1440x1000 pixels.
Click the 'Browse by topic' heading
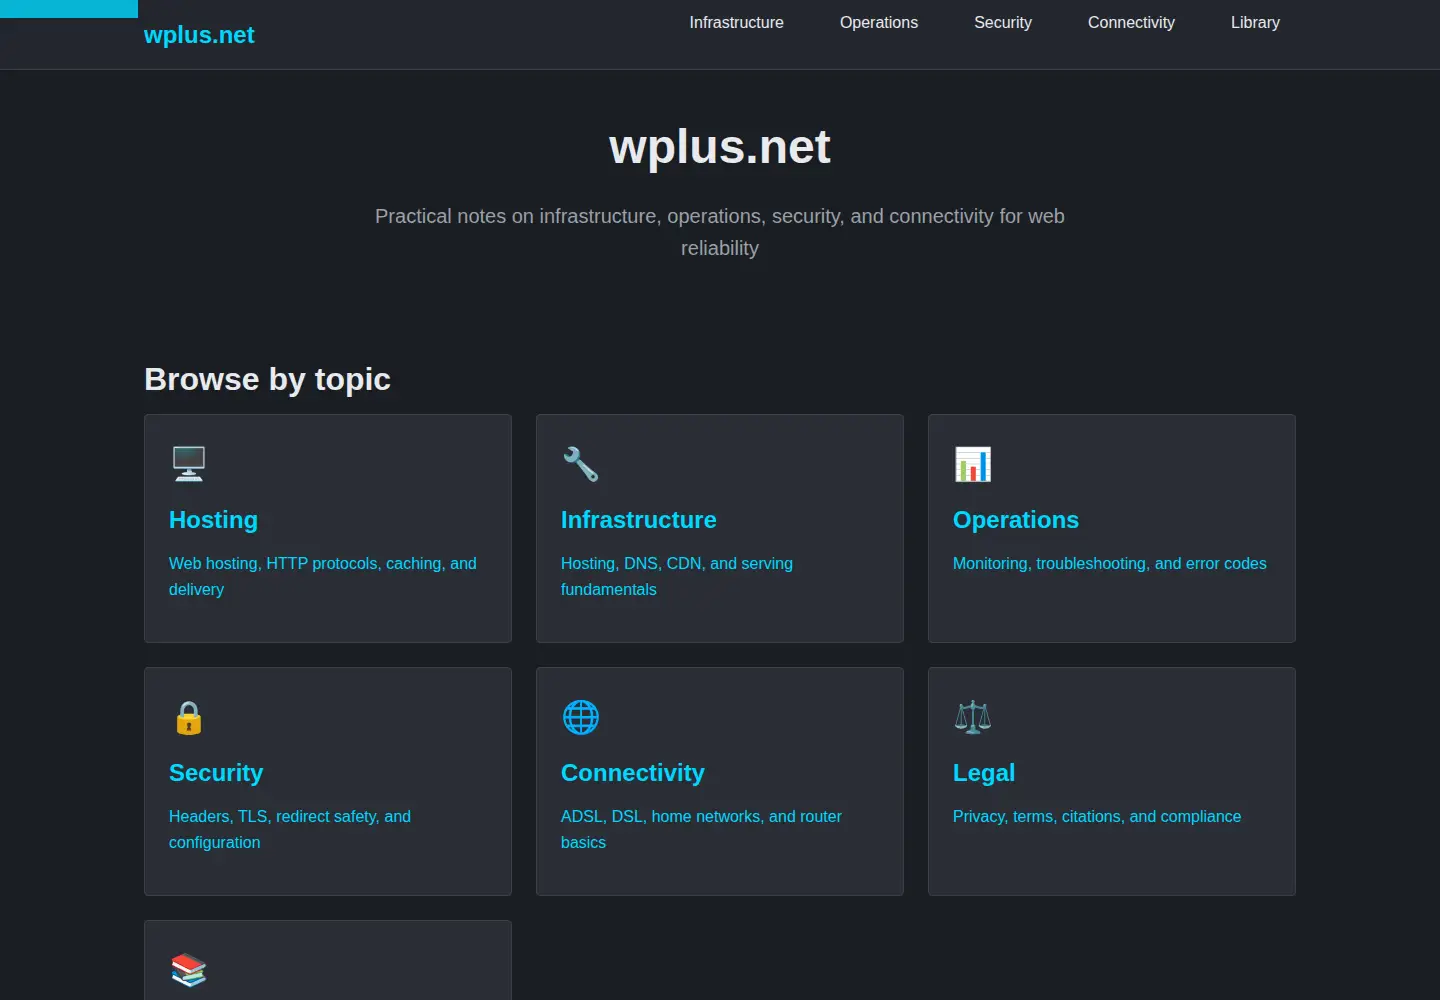(267, 380)
